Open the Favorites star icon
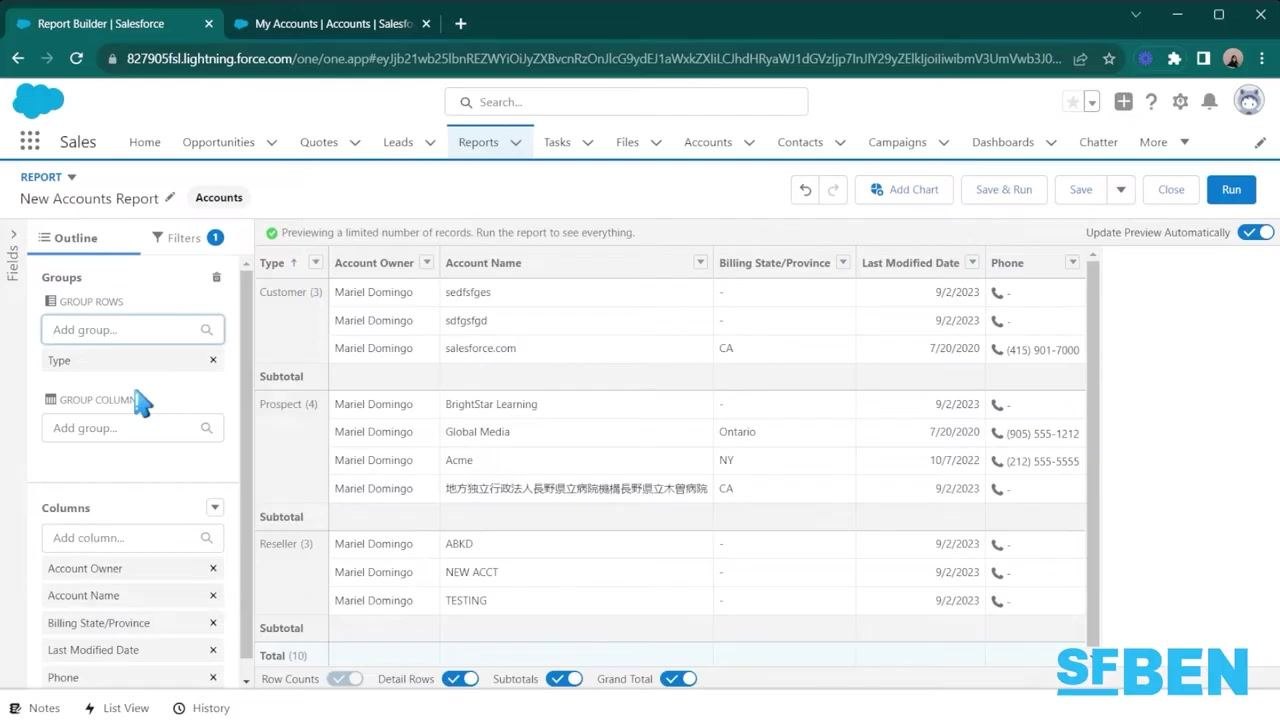Screen dimensions: 1280x720 coord(1073,102)
